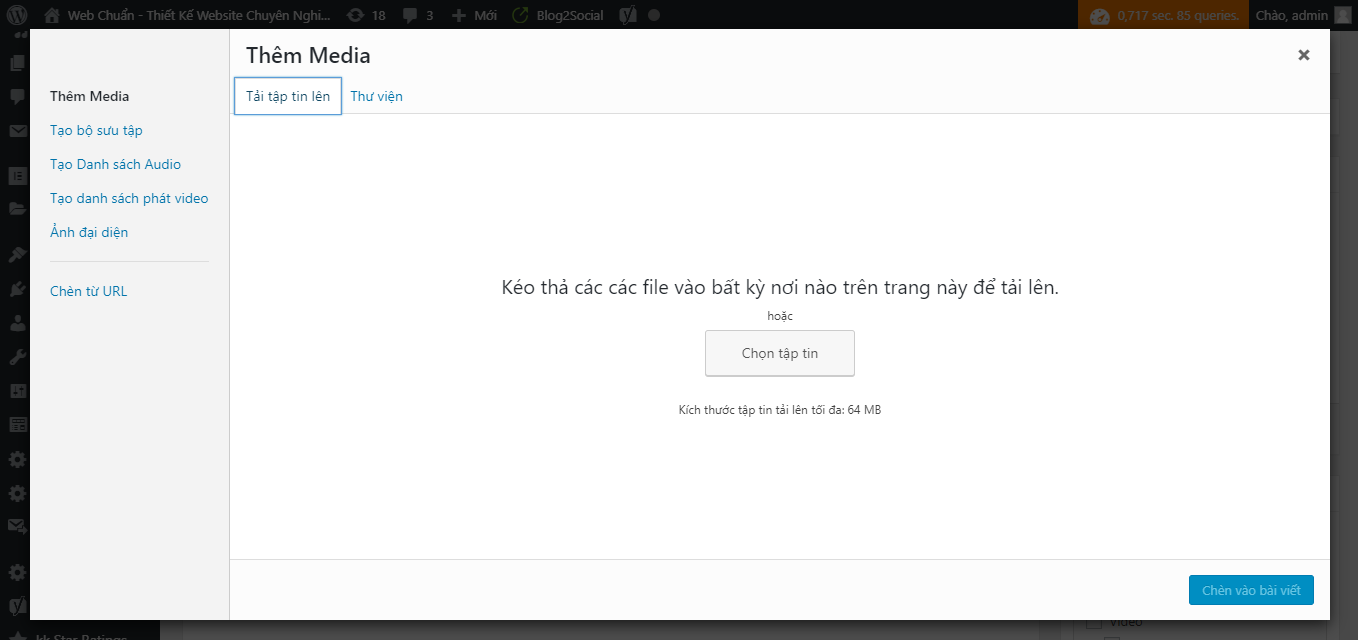Click the Chèn vào bài viết button
The width and height of the screenshot is (1358, 640).
pyautogui.click(x=1250, y=590)
